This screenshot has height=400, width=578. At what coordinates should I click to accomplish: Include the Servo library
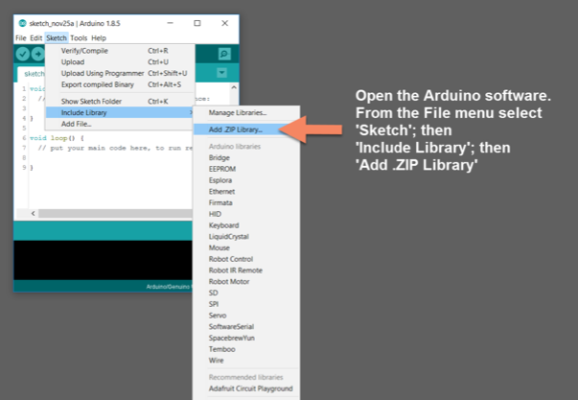click(x=246, y=315)
